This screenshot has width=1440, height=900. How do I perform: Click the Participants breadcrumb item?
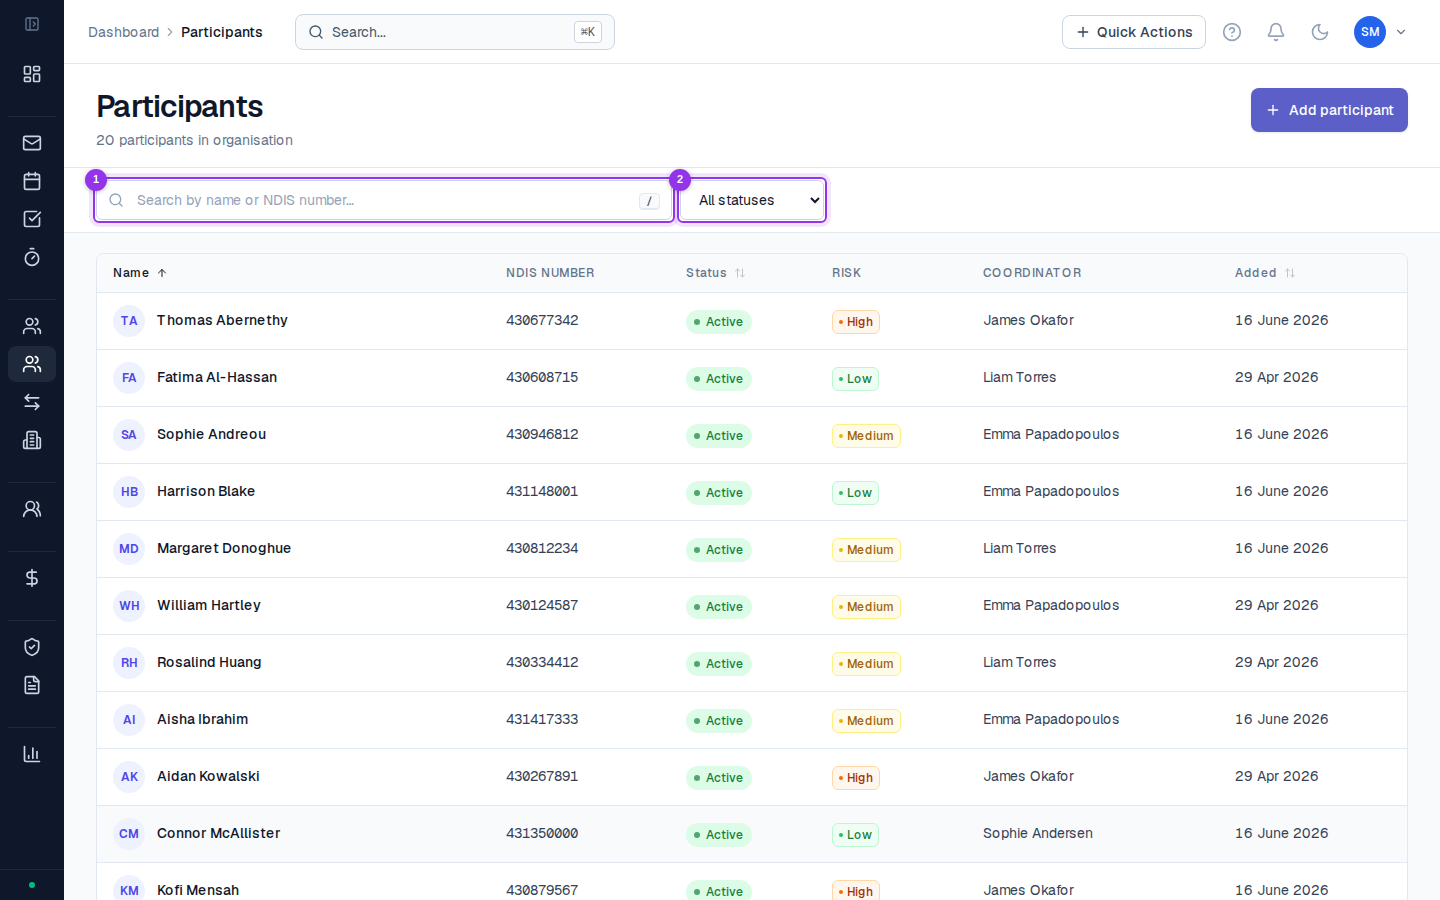222,32
